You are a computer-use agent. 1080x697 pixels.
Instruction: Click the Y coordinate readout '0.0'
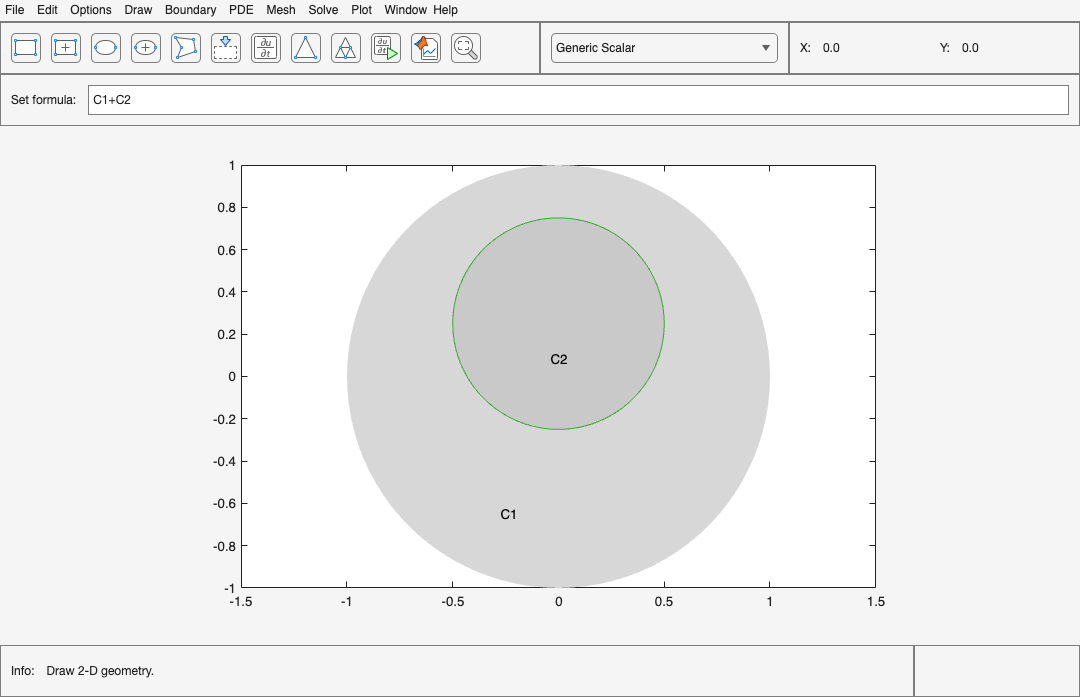[970, 48]
